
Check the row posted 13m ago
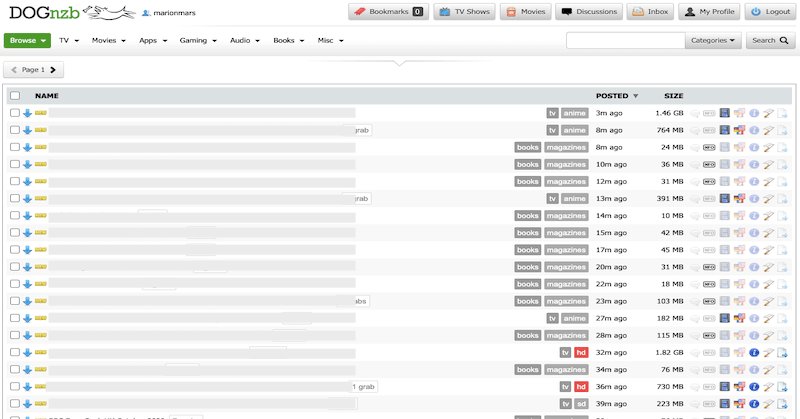(15, 198)
